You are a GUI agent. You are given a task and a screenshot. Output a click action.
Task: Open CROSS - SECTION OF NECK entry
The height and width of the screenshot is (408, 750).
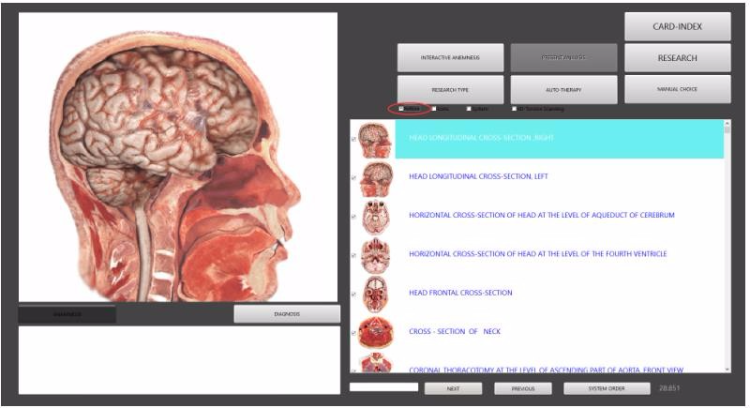[454, 331]
